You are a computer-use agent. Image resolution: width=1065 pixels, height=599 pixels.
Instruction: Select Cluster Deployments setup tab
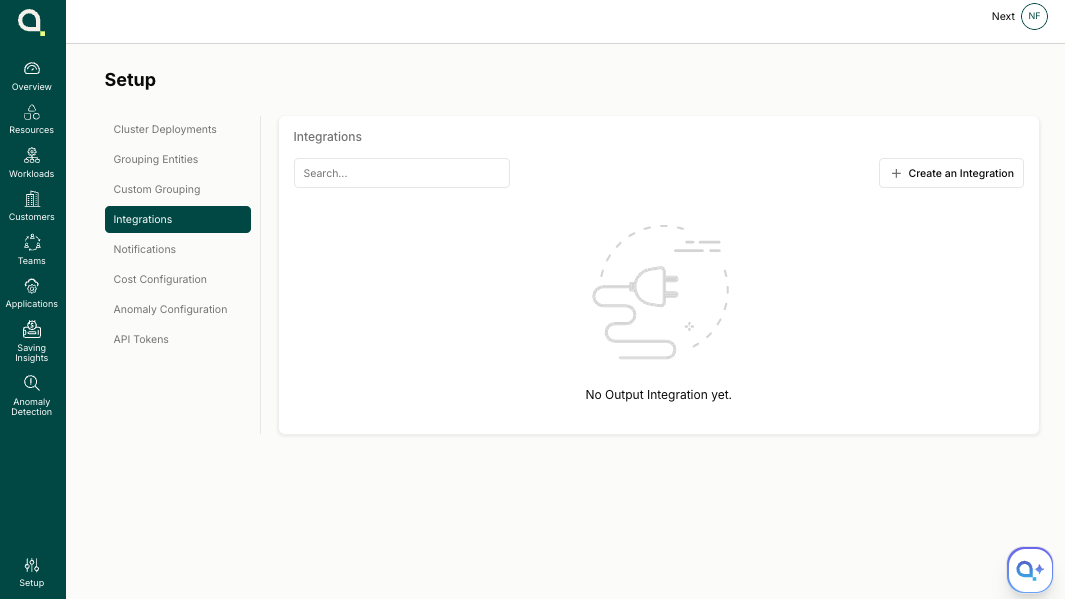tap(178, 129)
